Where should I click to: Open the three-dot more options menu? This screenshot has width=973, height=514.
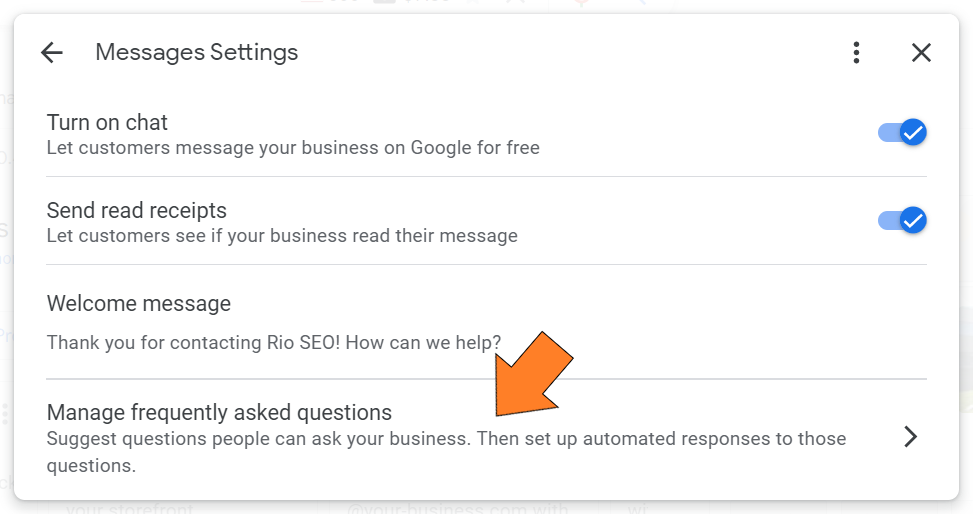pos(856,53)
